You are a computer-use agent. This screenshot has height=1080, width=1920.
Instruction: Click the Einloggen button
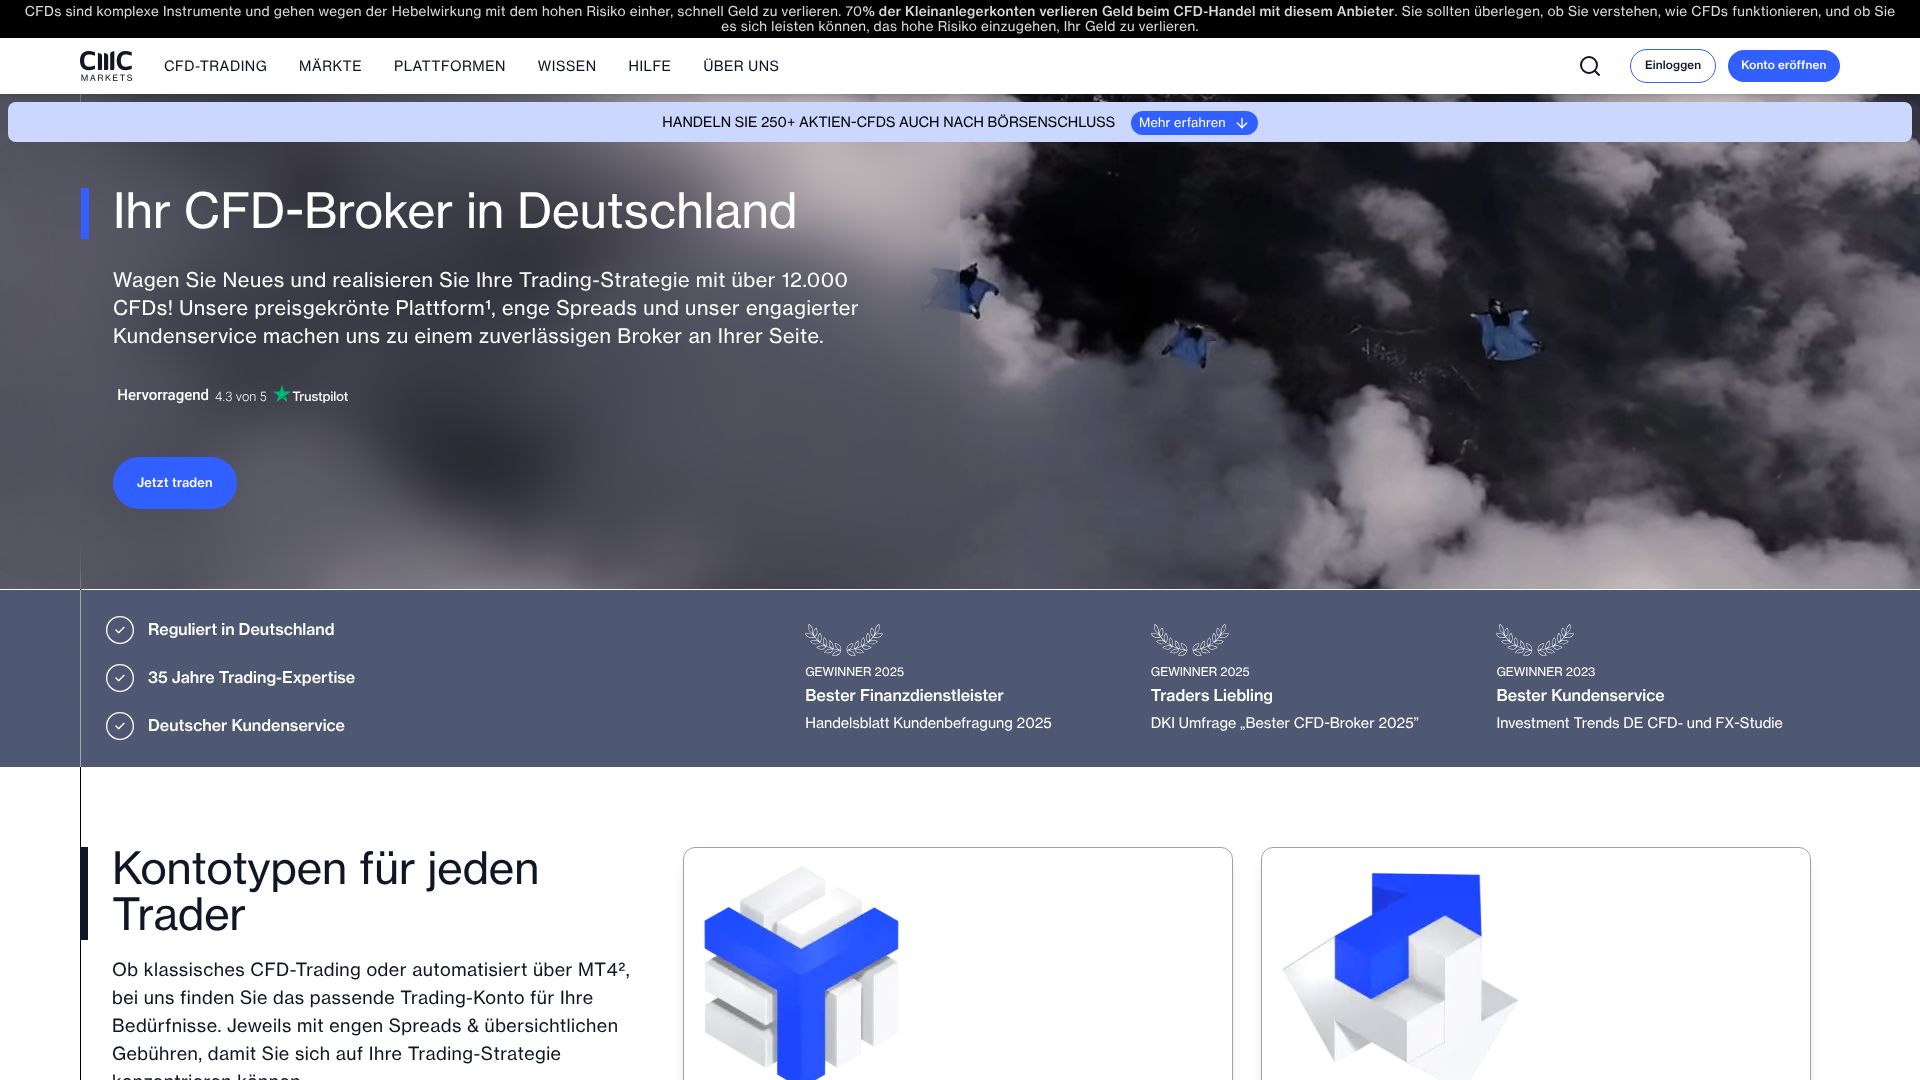tap(1672, 66)
